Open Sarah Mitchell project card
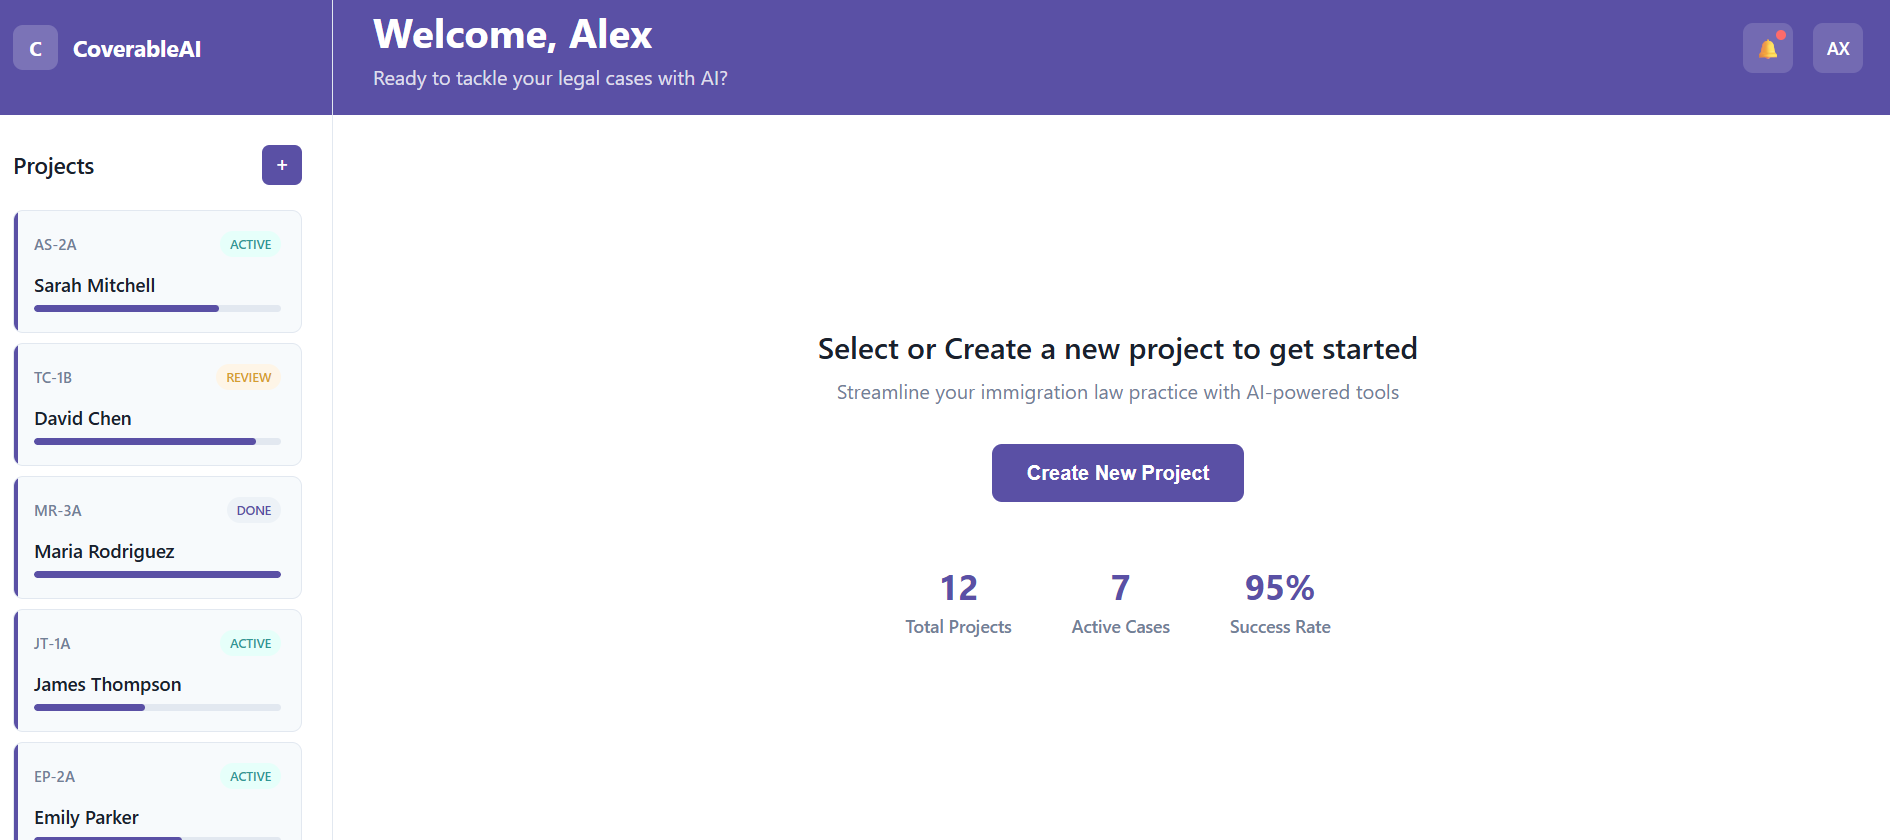Screen dimensions: 1890x840 tap(158, 271)
